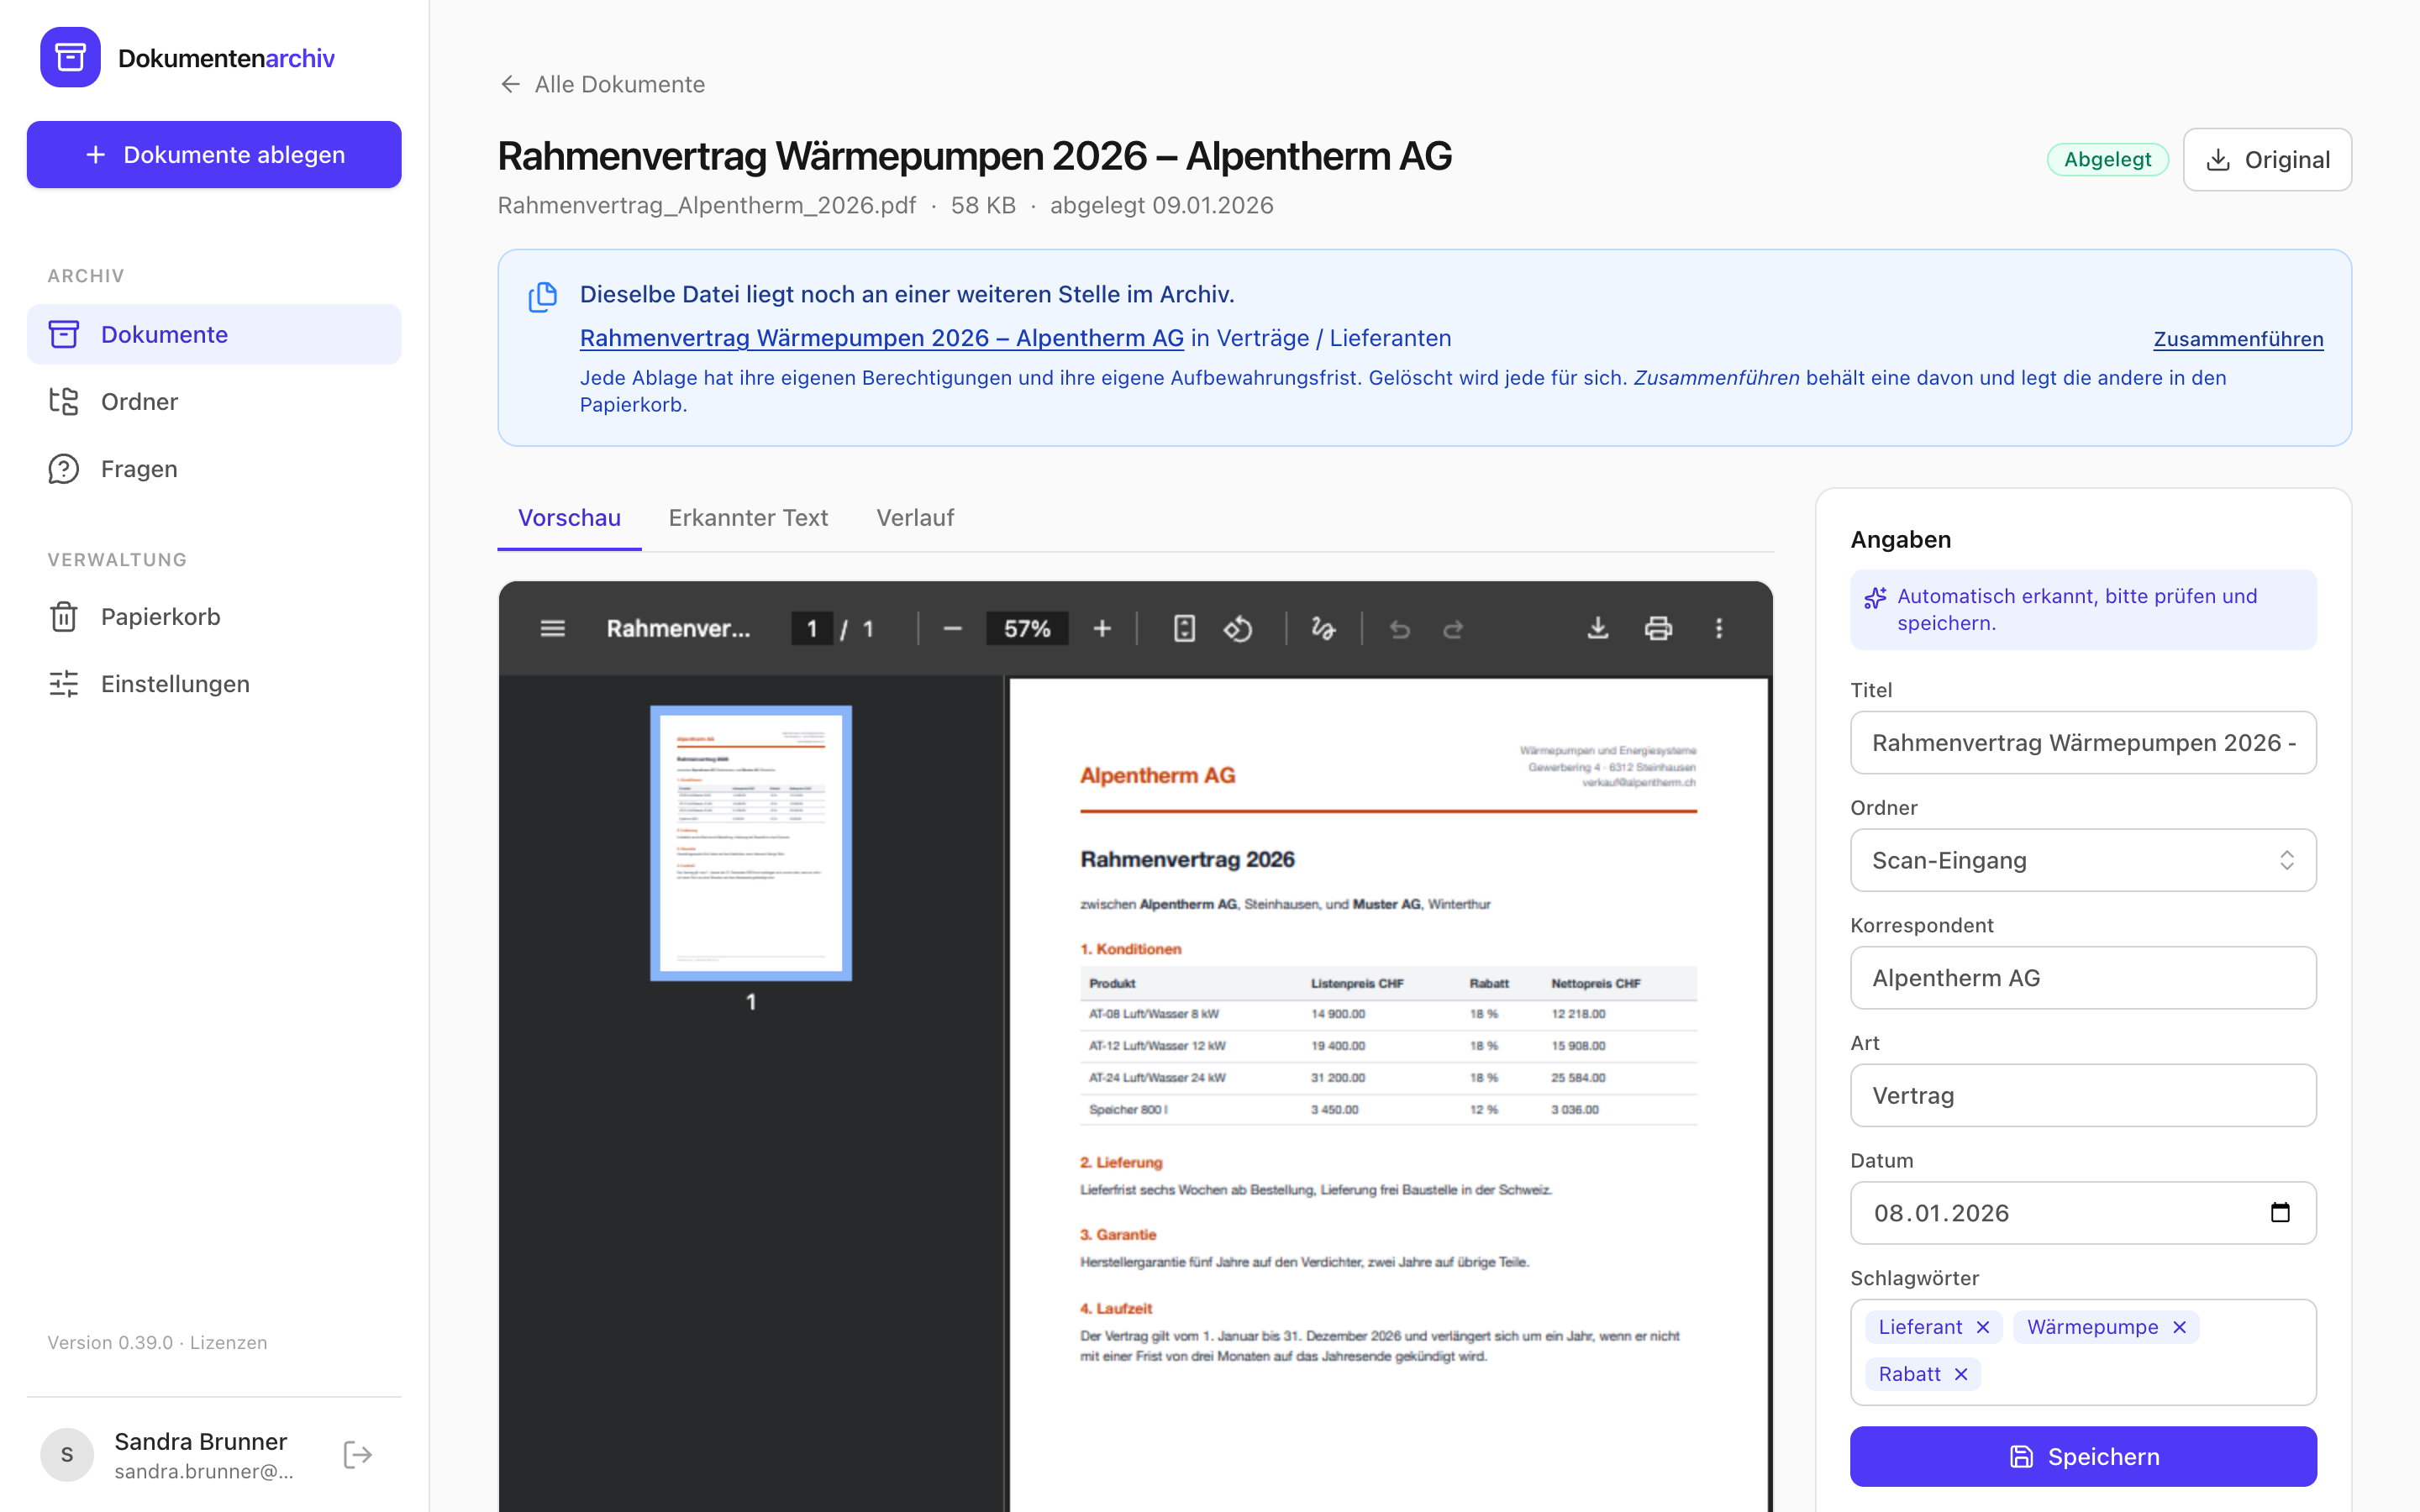2420x1512 pixels.
Task: Save the details with Speichern
Action: 2083,1456
